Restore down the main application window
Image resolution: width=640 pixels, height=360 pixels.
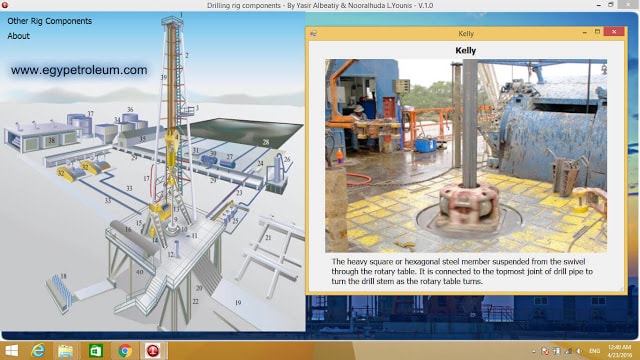coord(611,5)
